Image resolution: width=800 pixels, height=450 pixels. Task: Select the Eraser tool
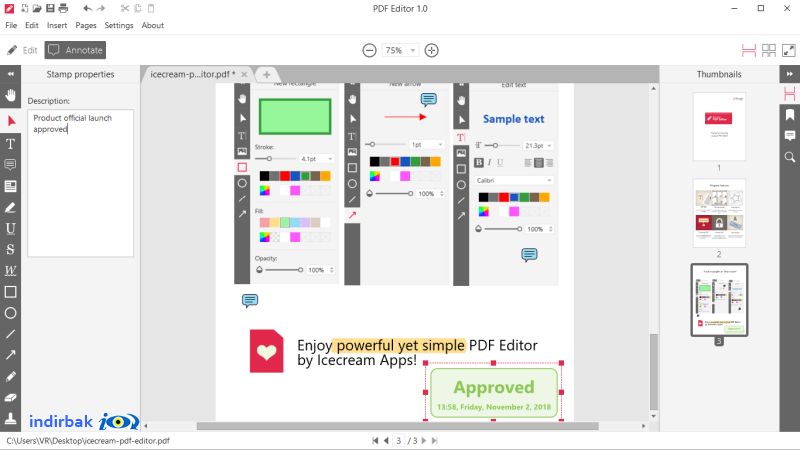[10, 397]
